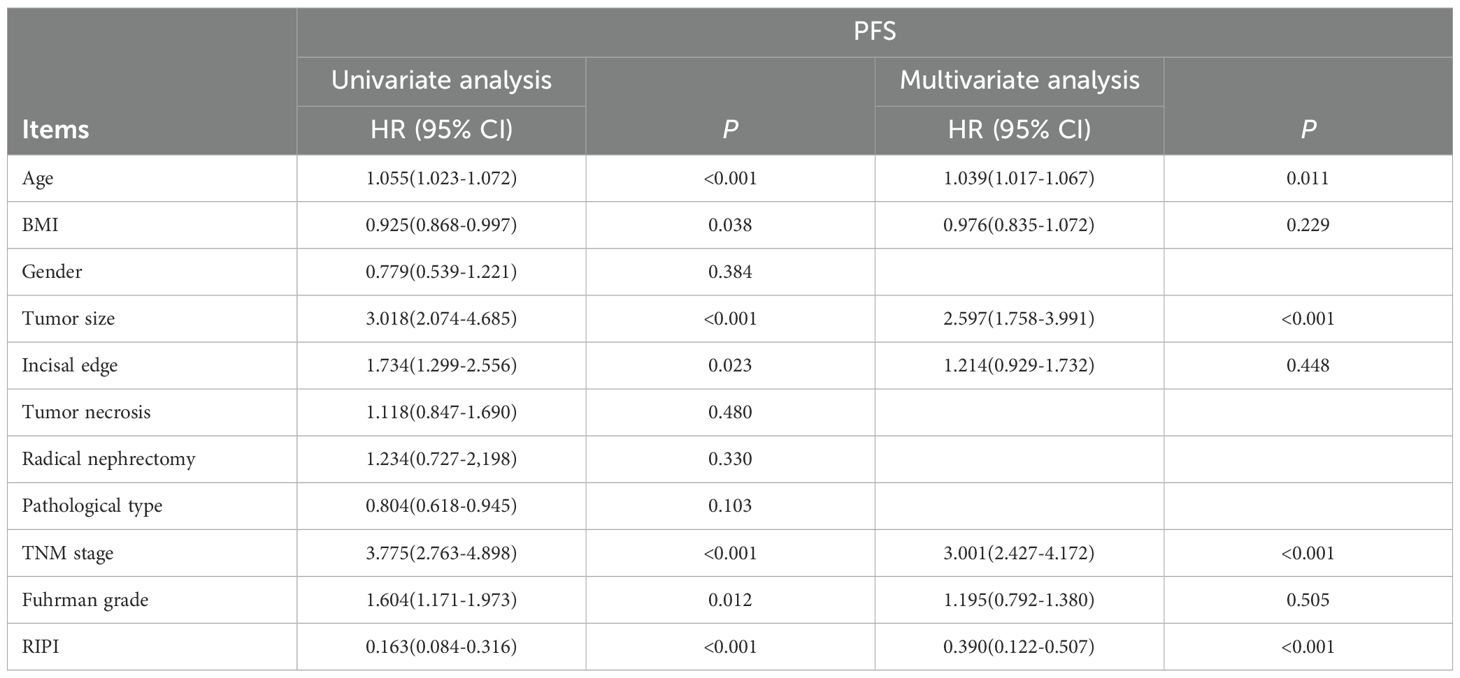1460x678 pixels.
Task: Click the PFS header cell
Action: point(874,33)
